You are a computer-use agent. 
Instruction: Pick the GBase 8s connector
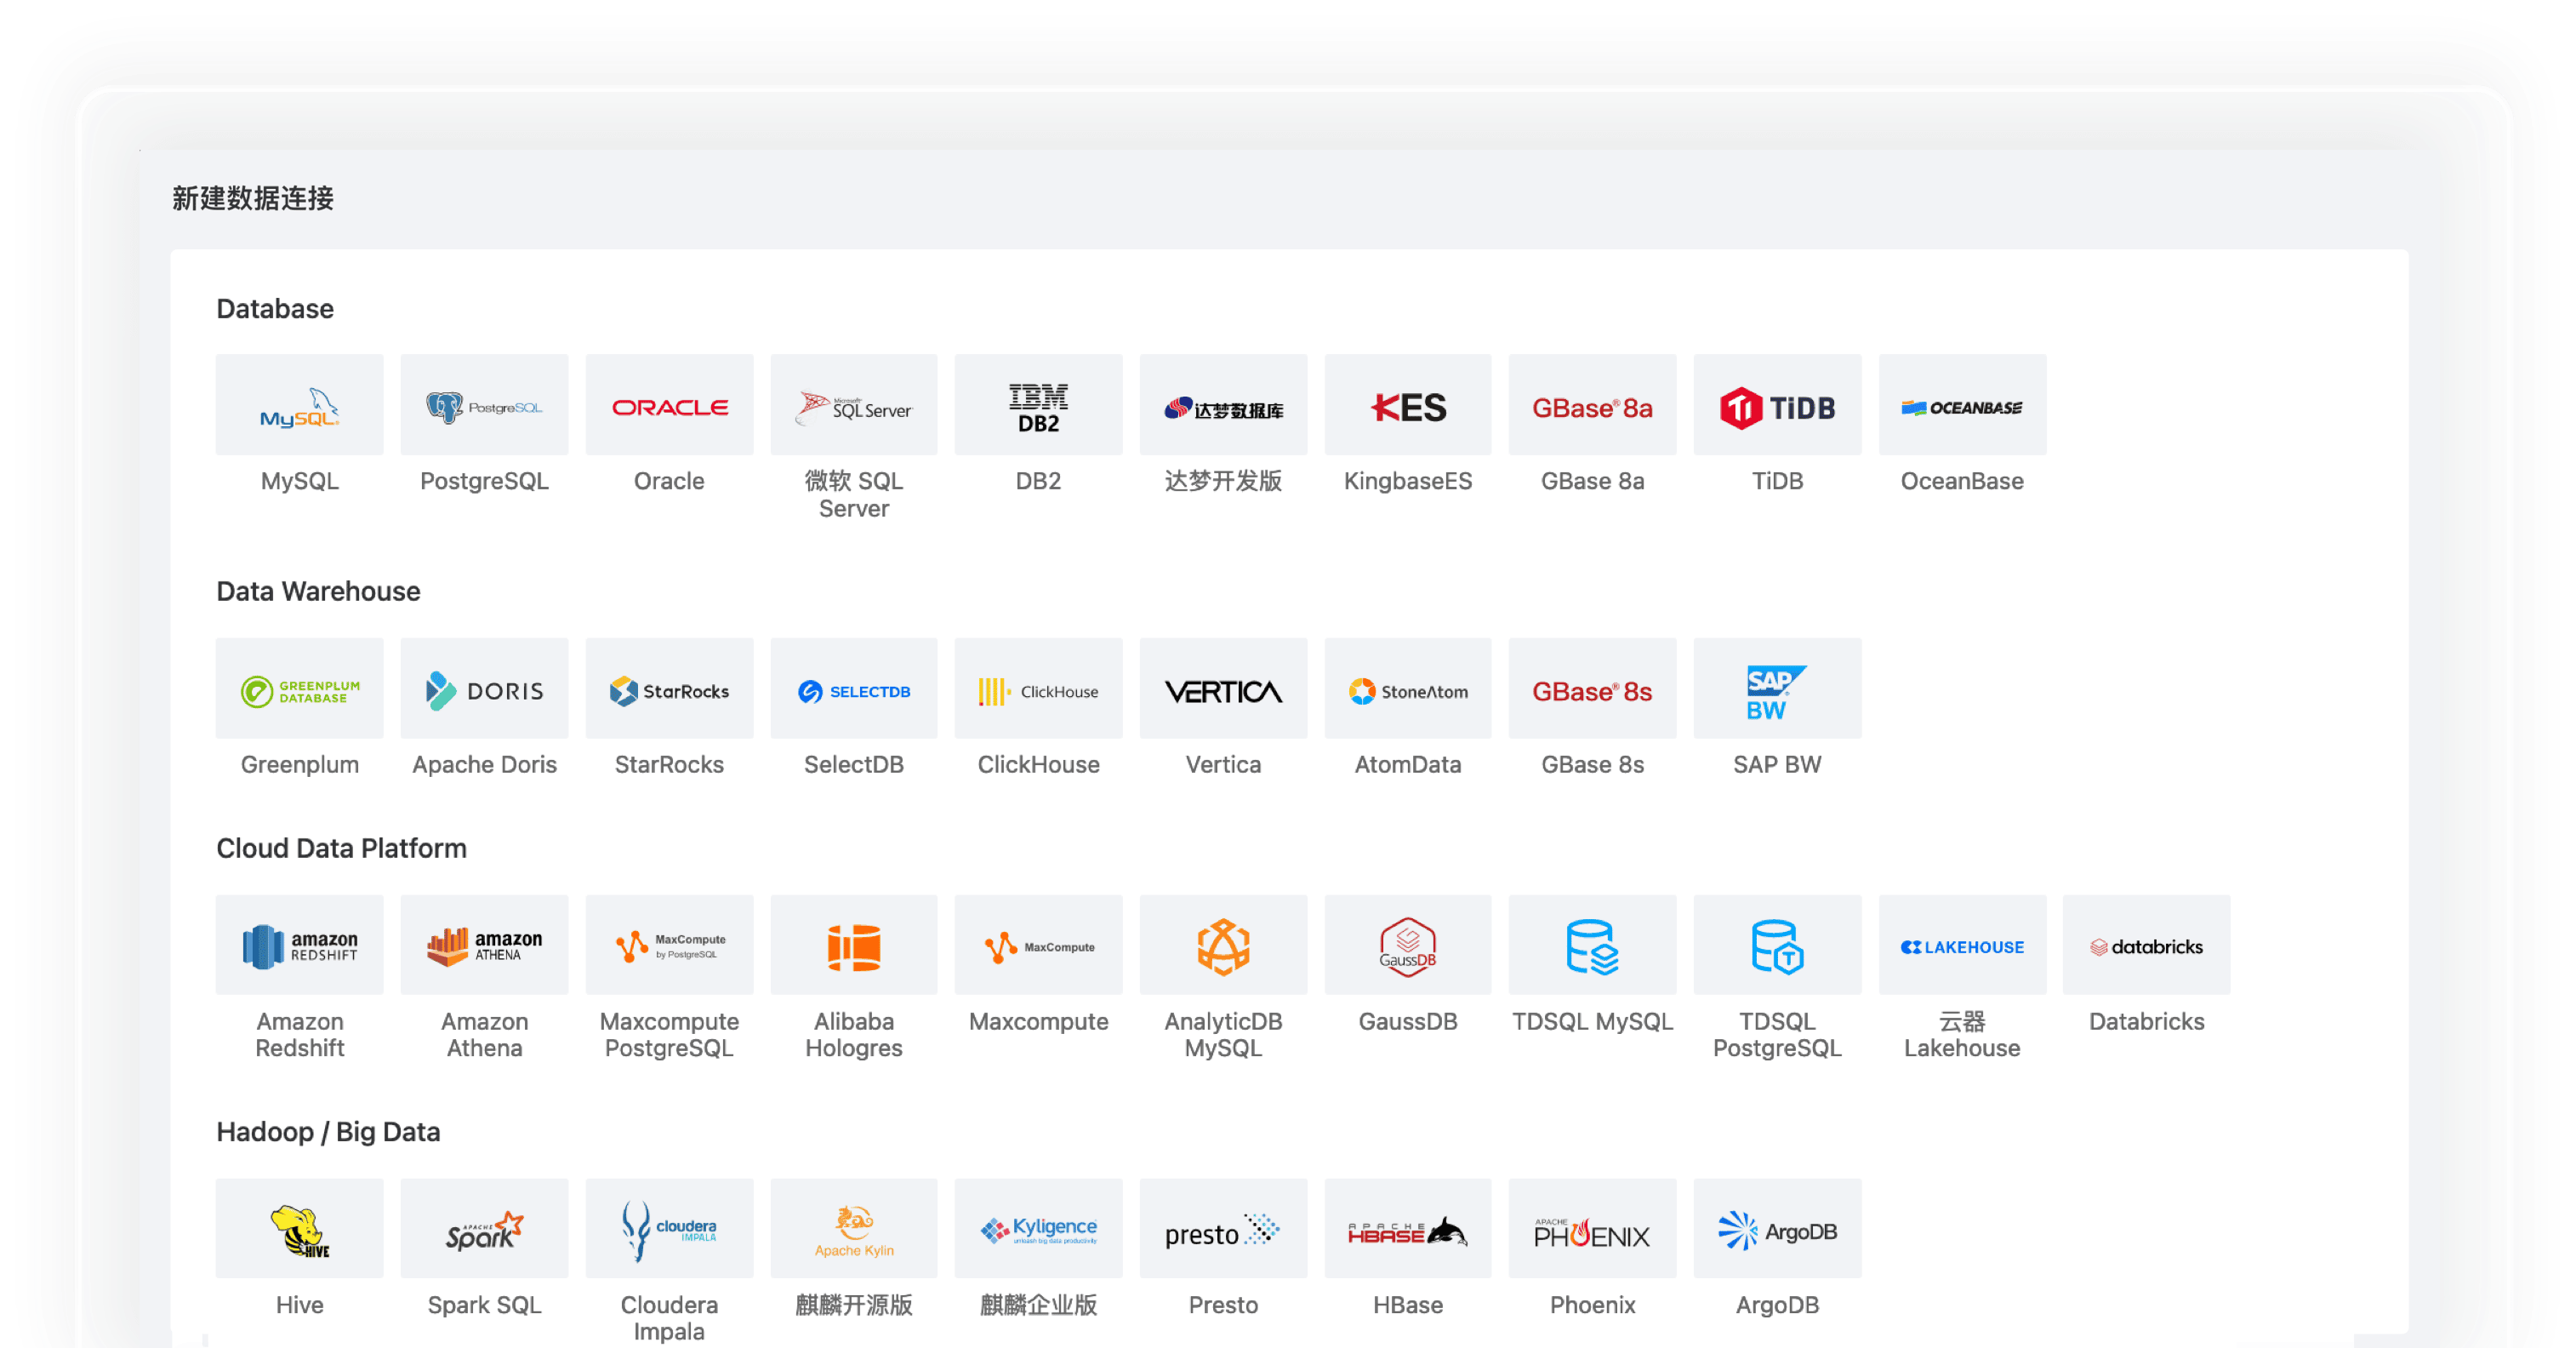1592,688
